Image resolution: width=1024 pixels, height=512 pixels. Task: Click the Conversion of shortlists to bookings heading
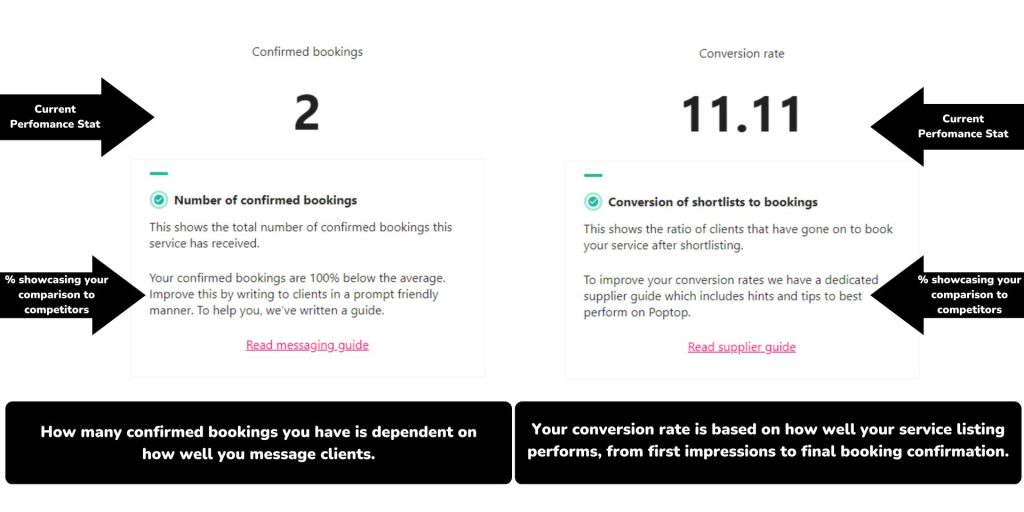(712, 202)
